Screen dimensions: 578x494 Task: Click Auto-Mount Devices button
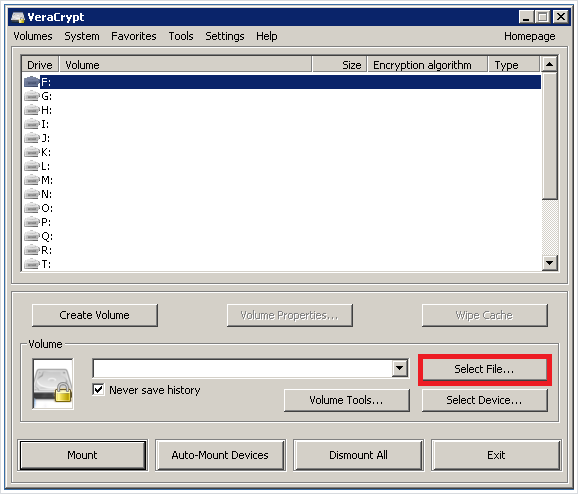point(220,455)
